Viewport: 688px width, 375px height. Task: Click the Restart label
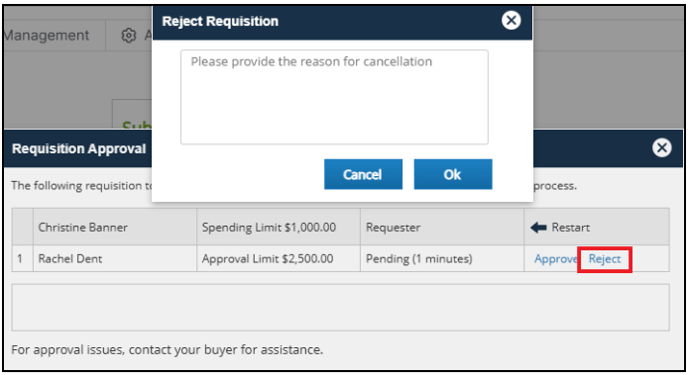tap(570, 228)
